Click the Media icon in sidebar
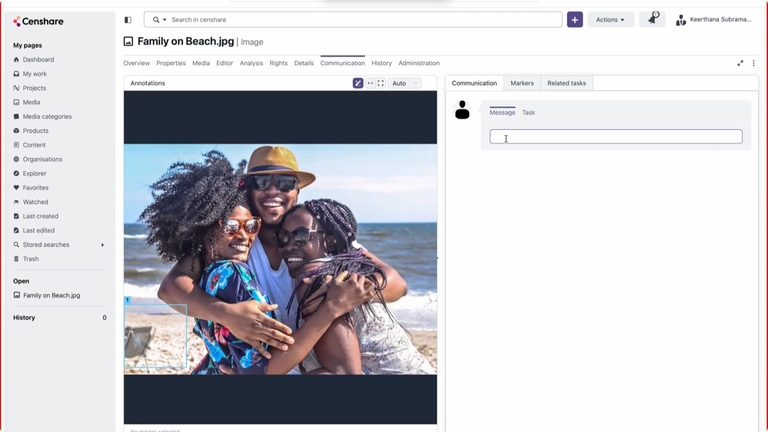Image resolution: width=768 pixels, height=432 pixels. click(16, 102)
